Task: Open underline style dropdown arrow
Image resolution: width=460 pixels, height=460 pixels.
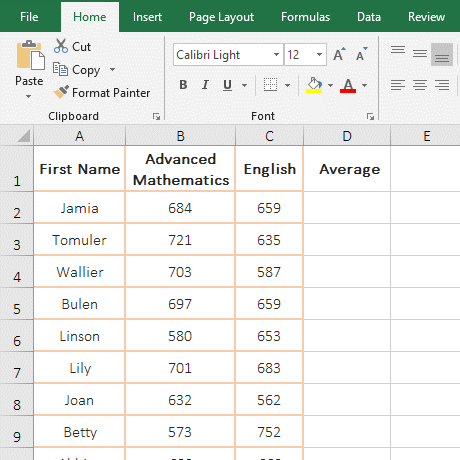Action: [x=244, y=85]
